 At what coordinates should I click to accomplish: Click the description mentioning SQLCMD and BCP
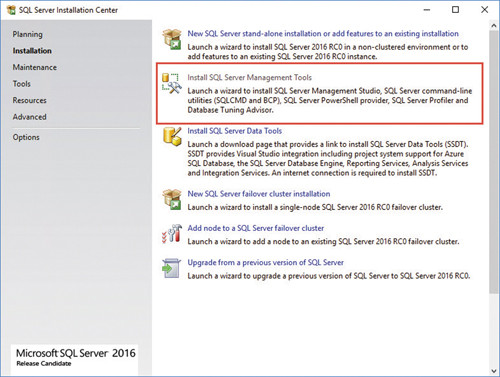click(330, 100)
